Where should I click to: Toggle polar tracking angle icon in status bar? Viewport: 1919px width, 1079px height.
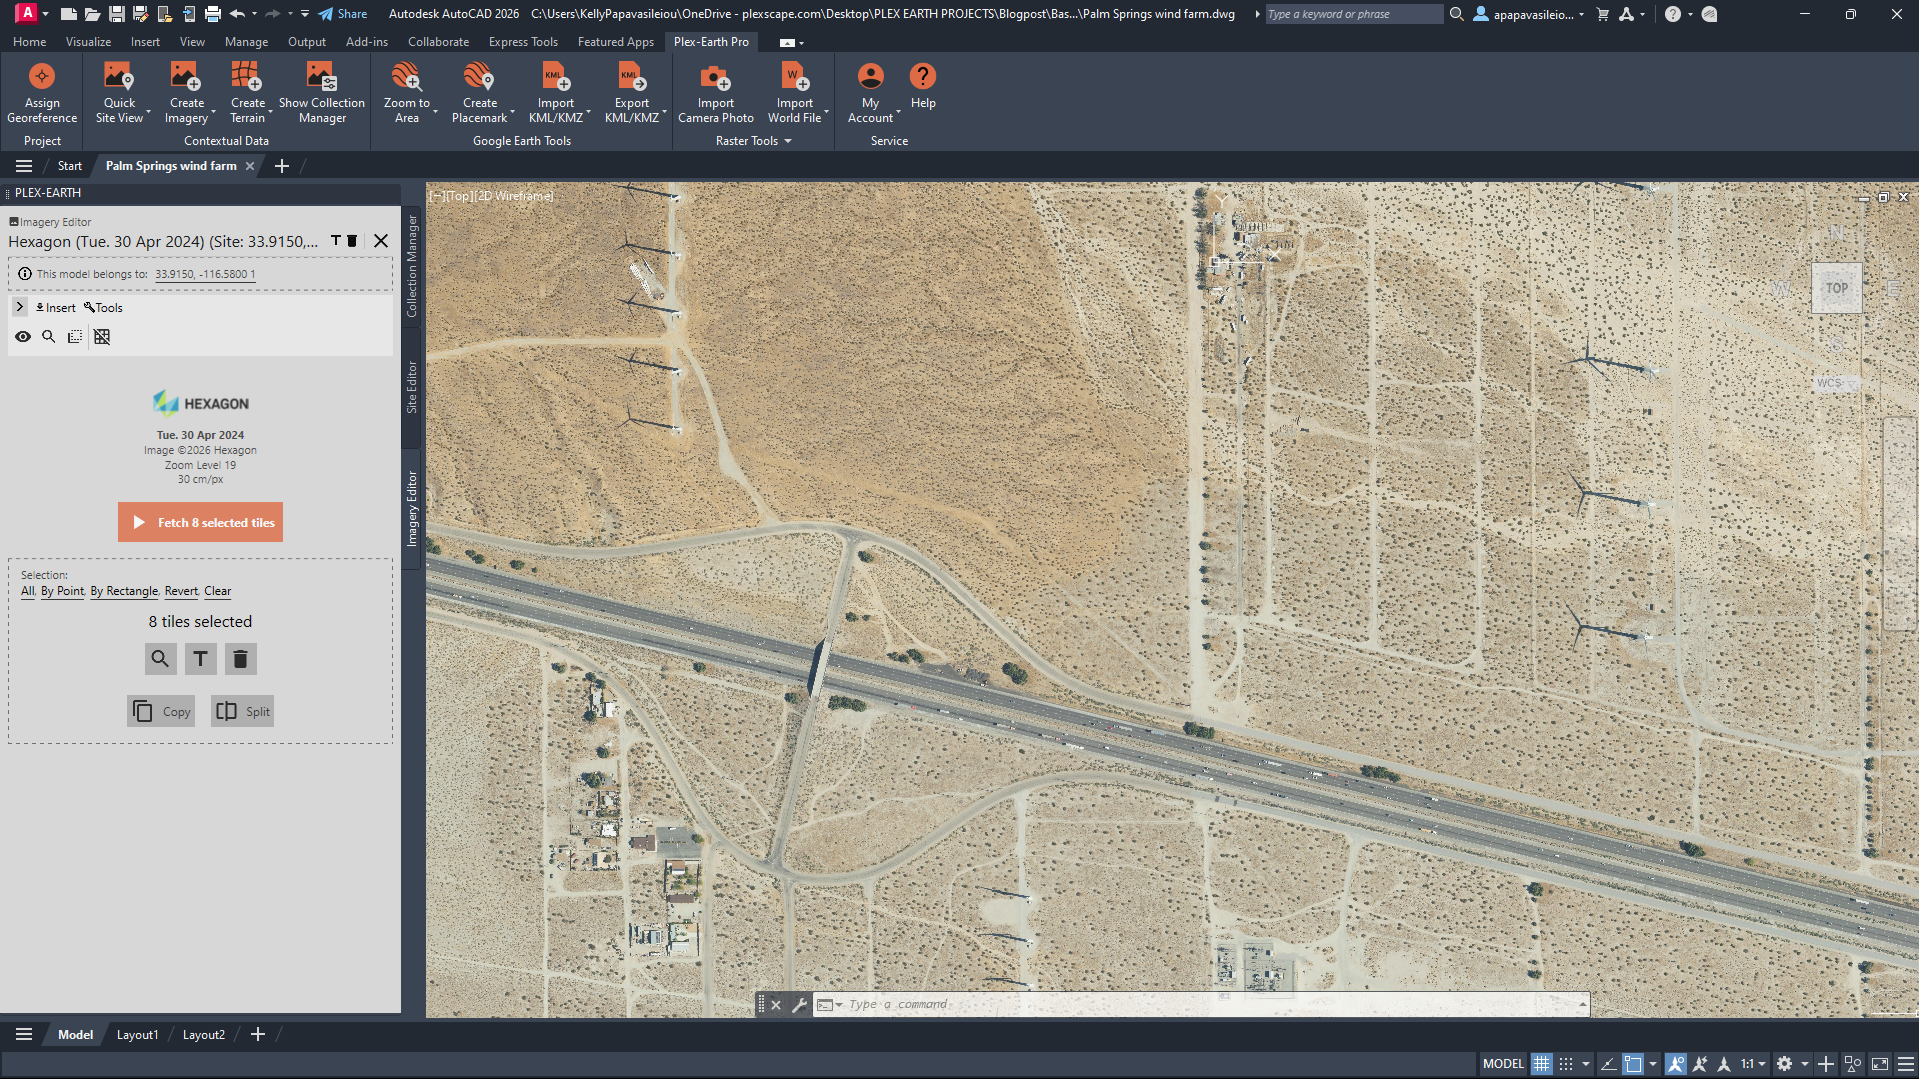[x=1609, y=1064]
